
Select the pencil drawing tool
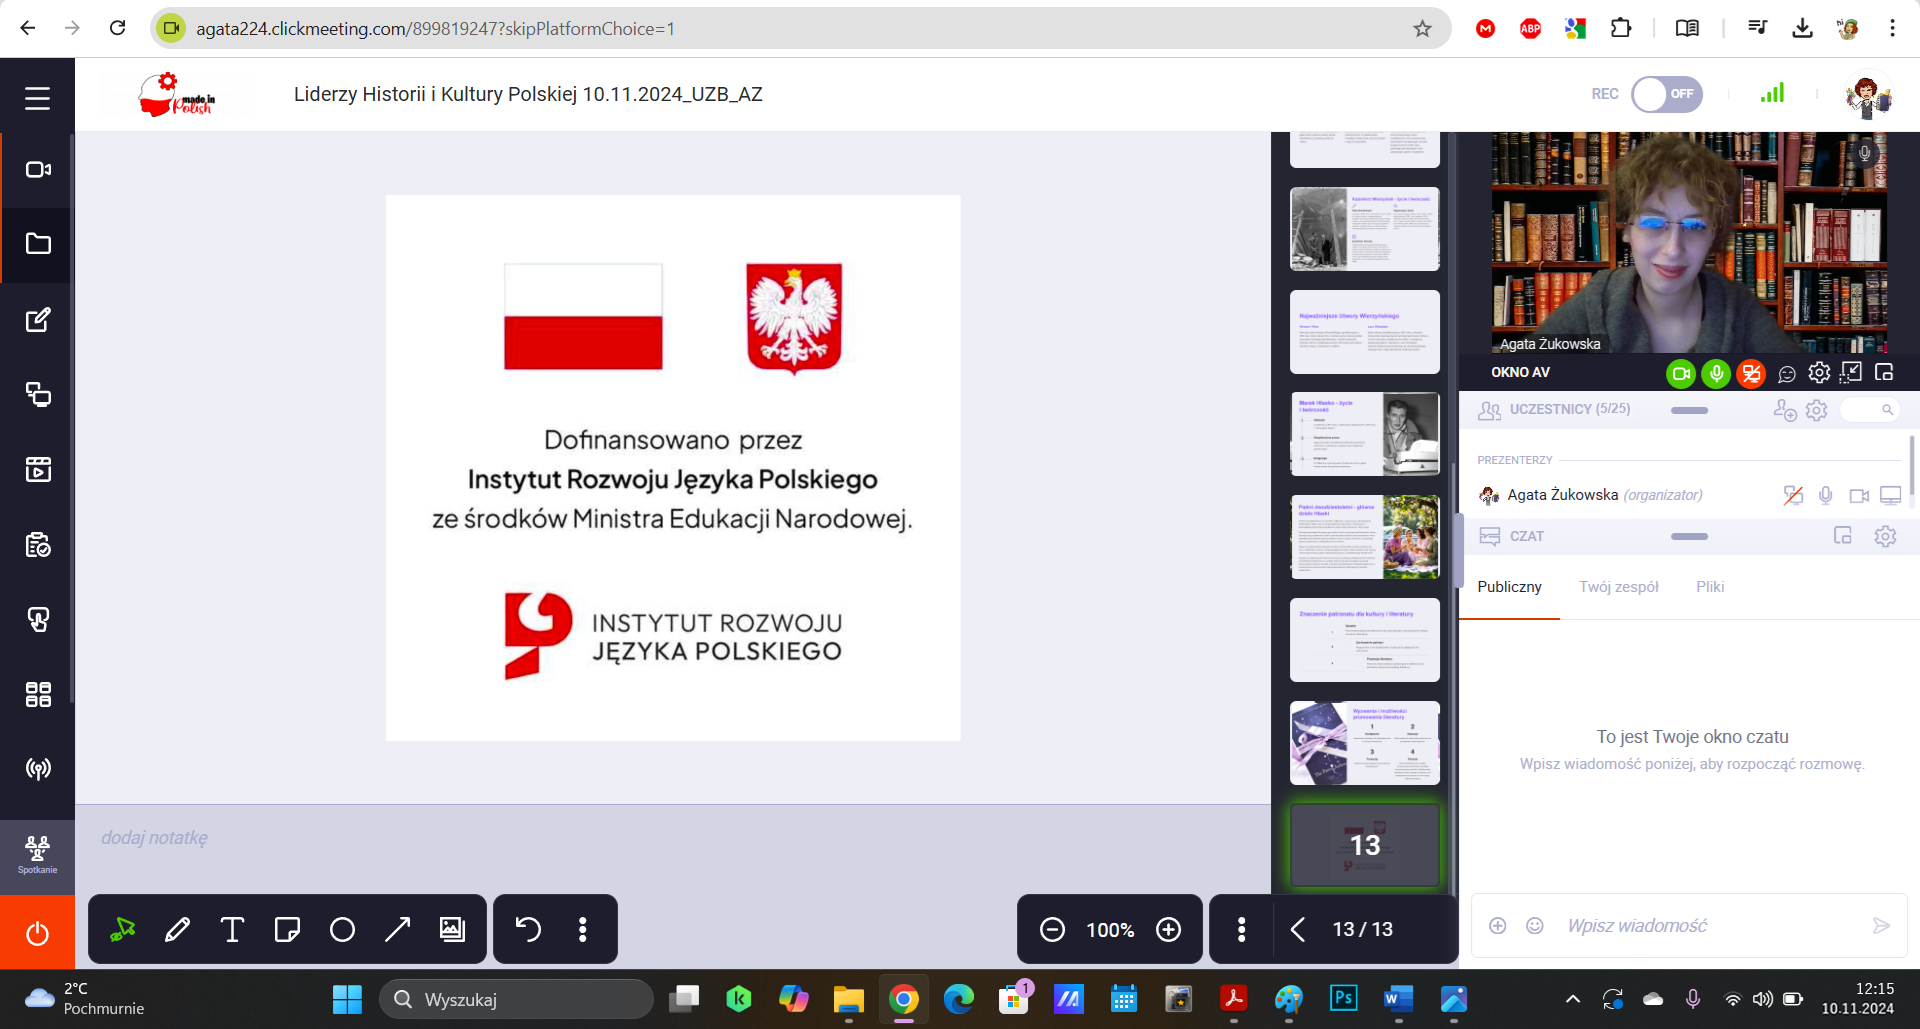(178, 929)
